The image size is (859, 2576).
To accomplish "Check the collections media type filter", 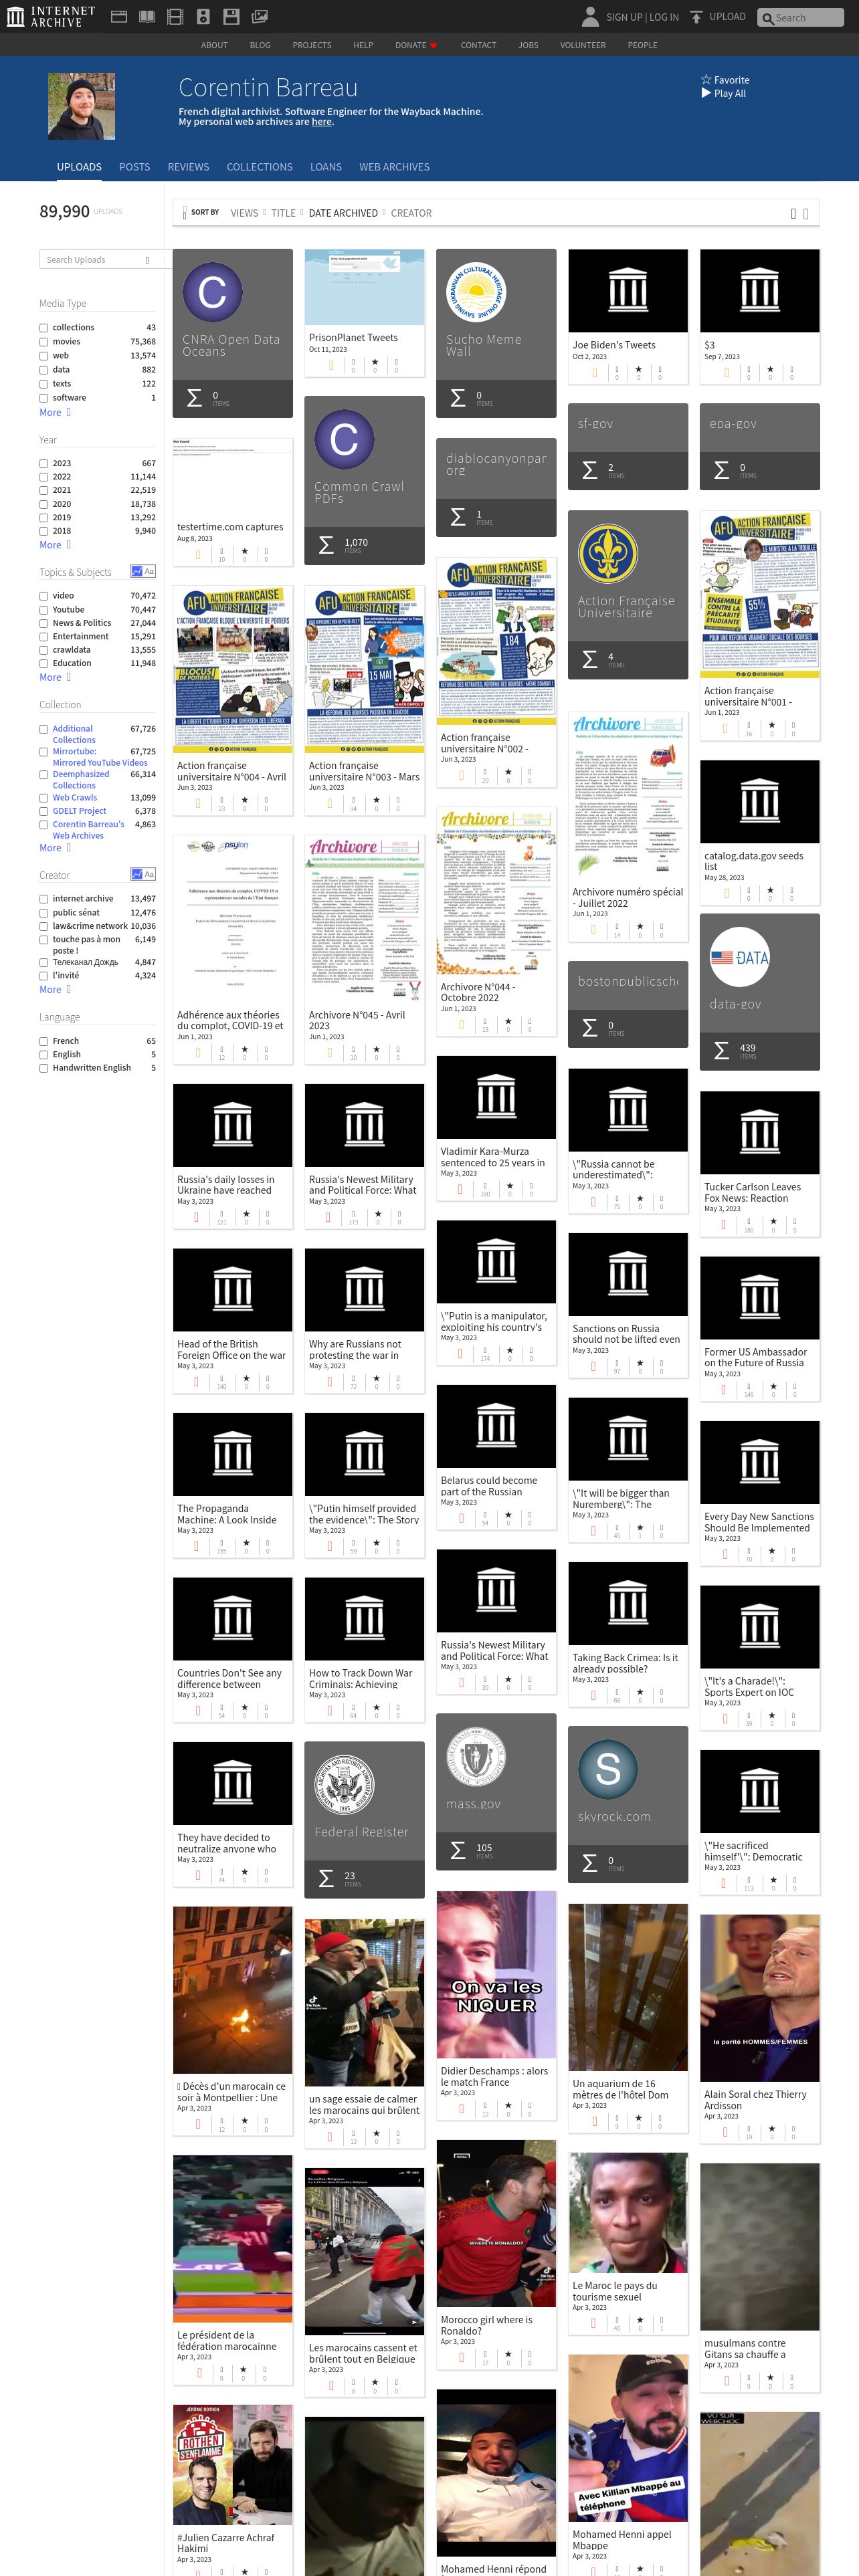I will [44, 327].
